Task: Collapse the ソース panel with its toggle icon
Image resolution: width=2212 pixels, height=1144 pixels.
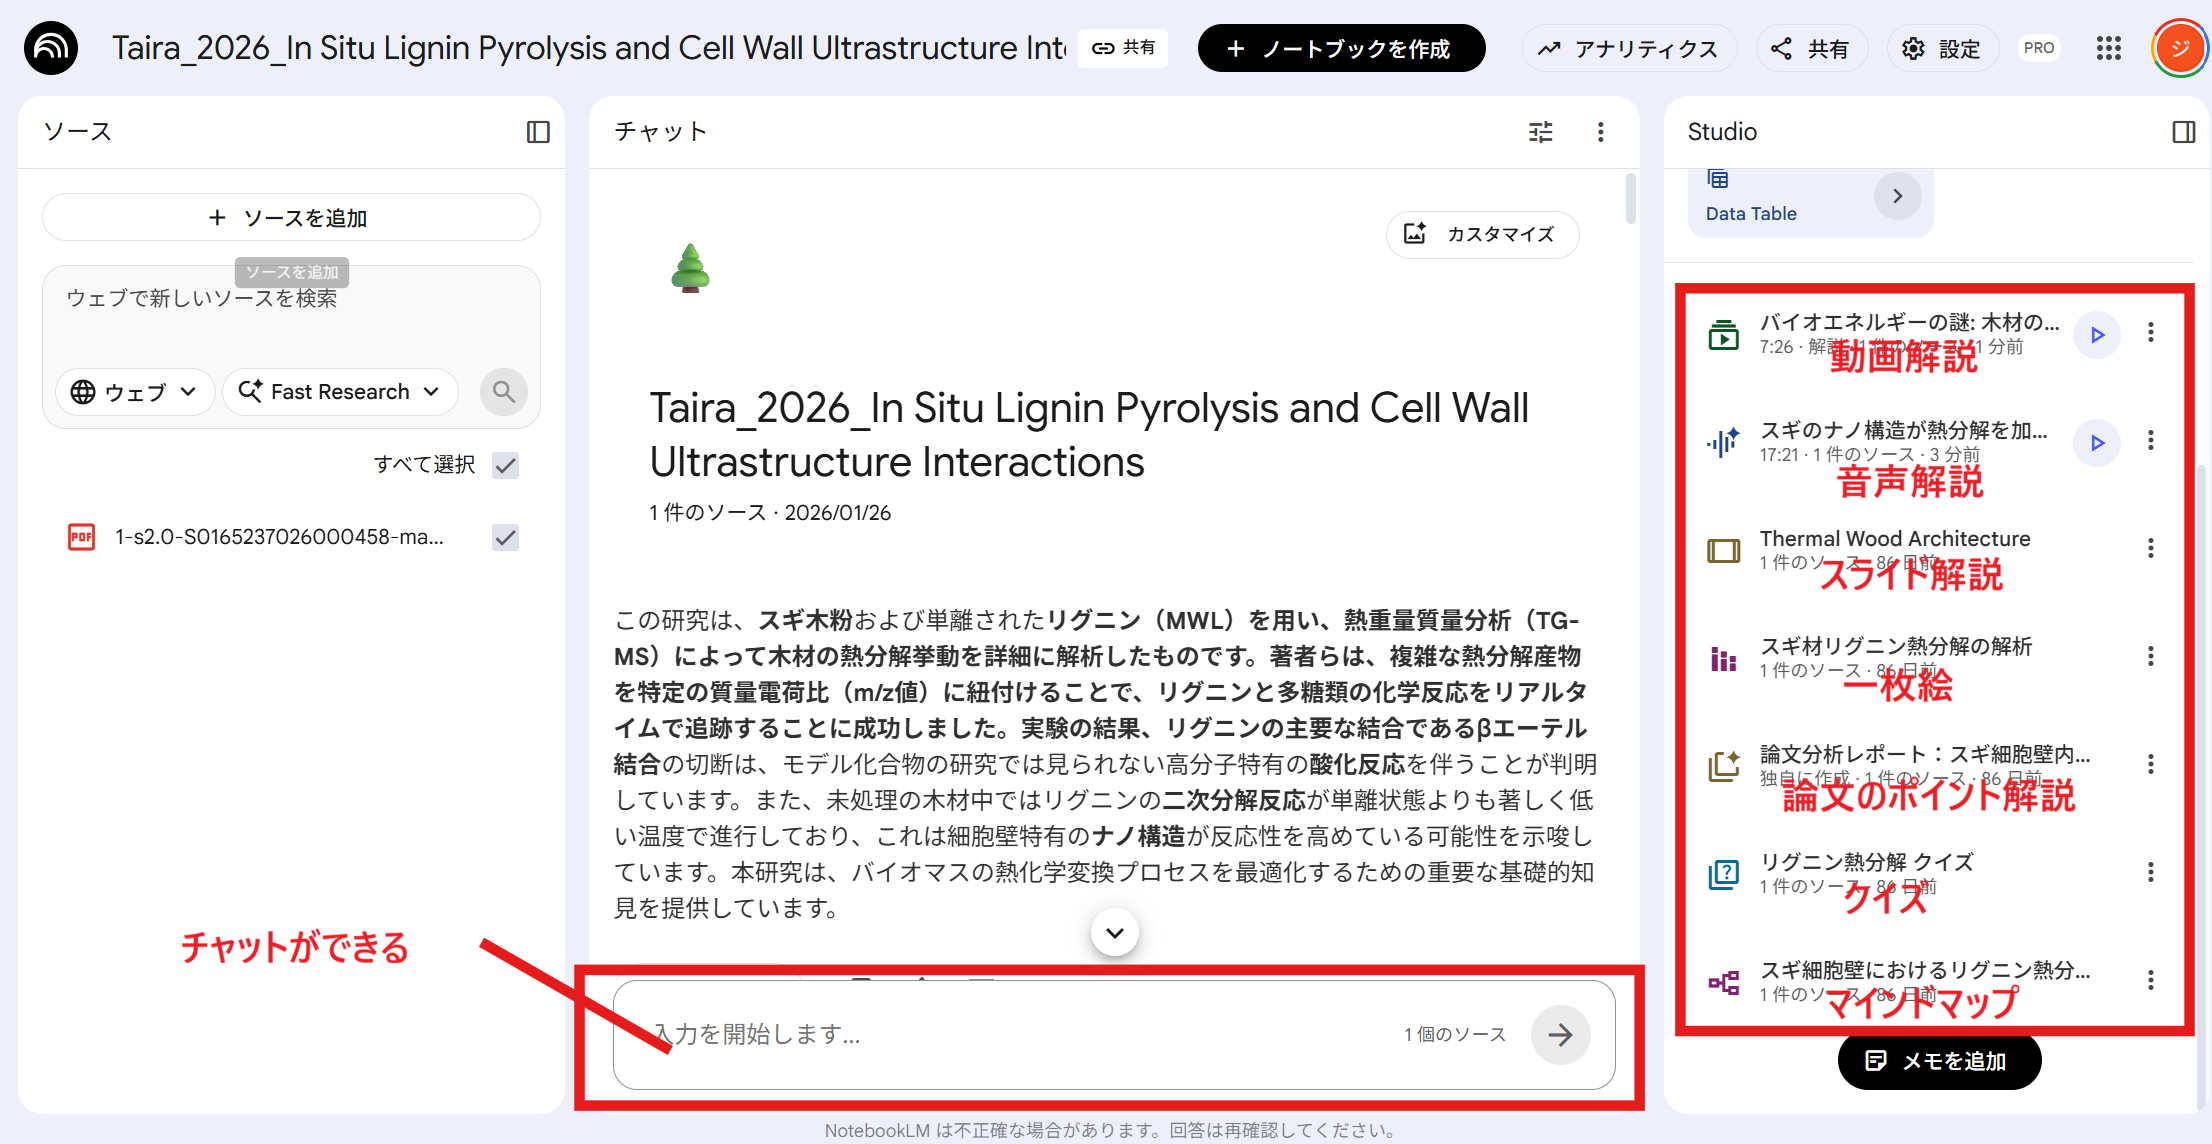Action: click(538, 132)
